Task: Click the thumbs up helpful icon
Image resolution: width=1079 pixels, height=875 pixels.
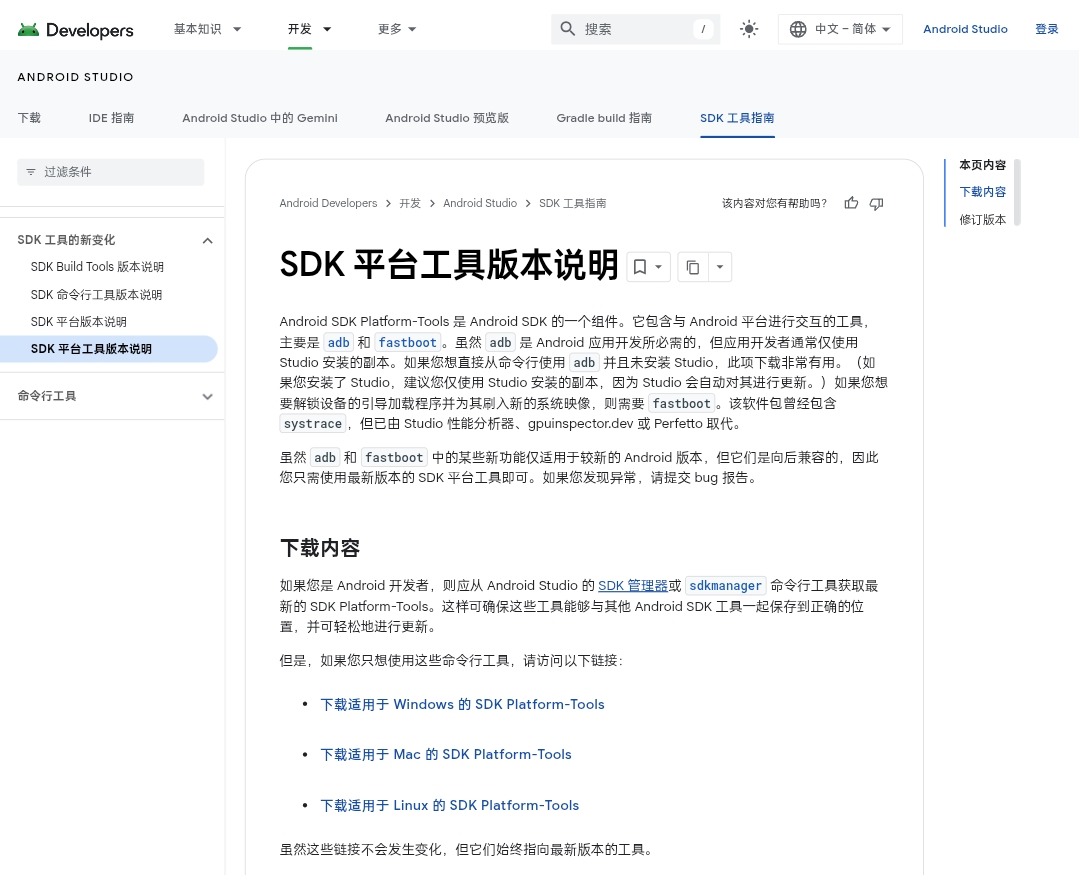Action: coord(851,203)
